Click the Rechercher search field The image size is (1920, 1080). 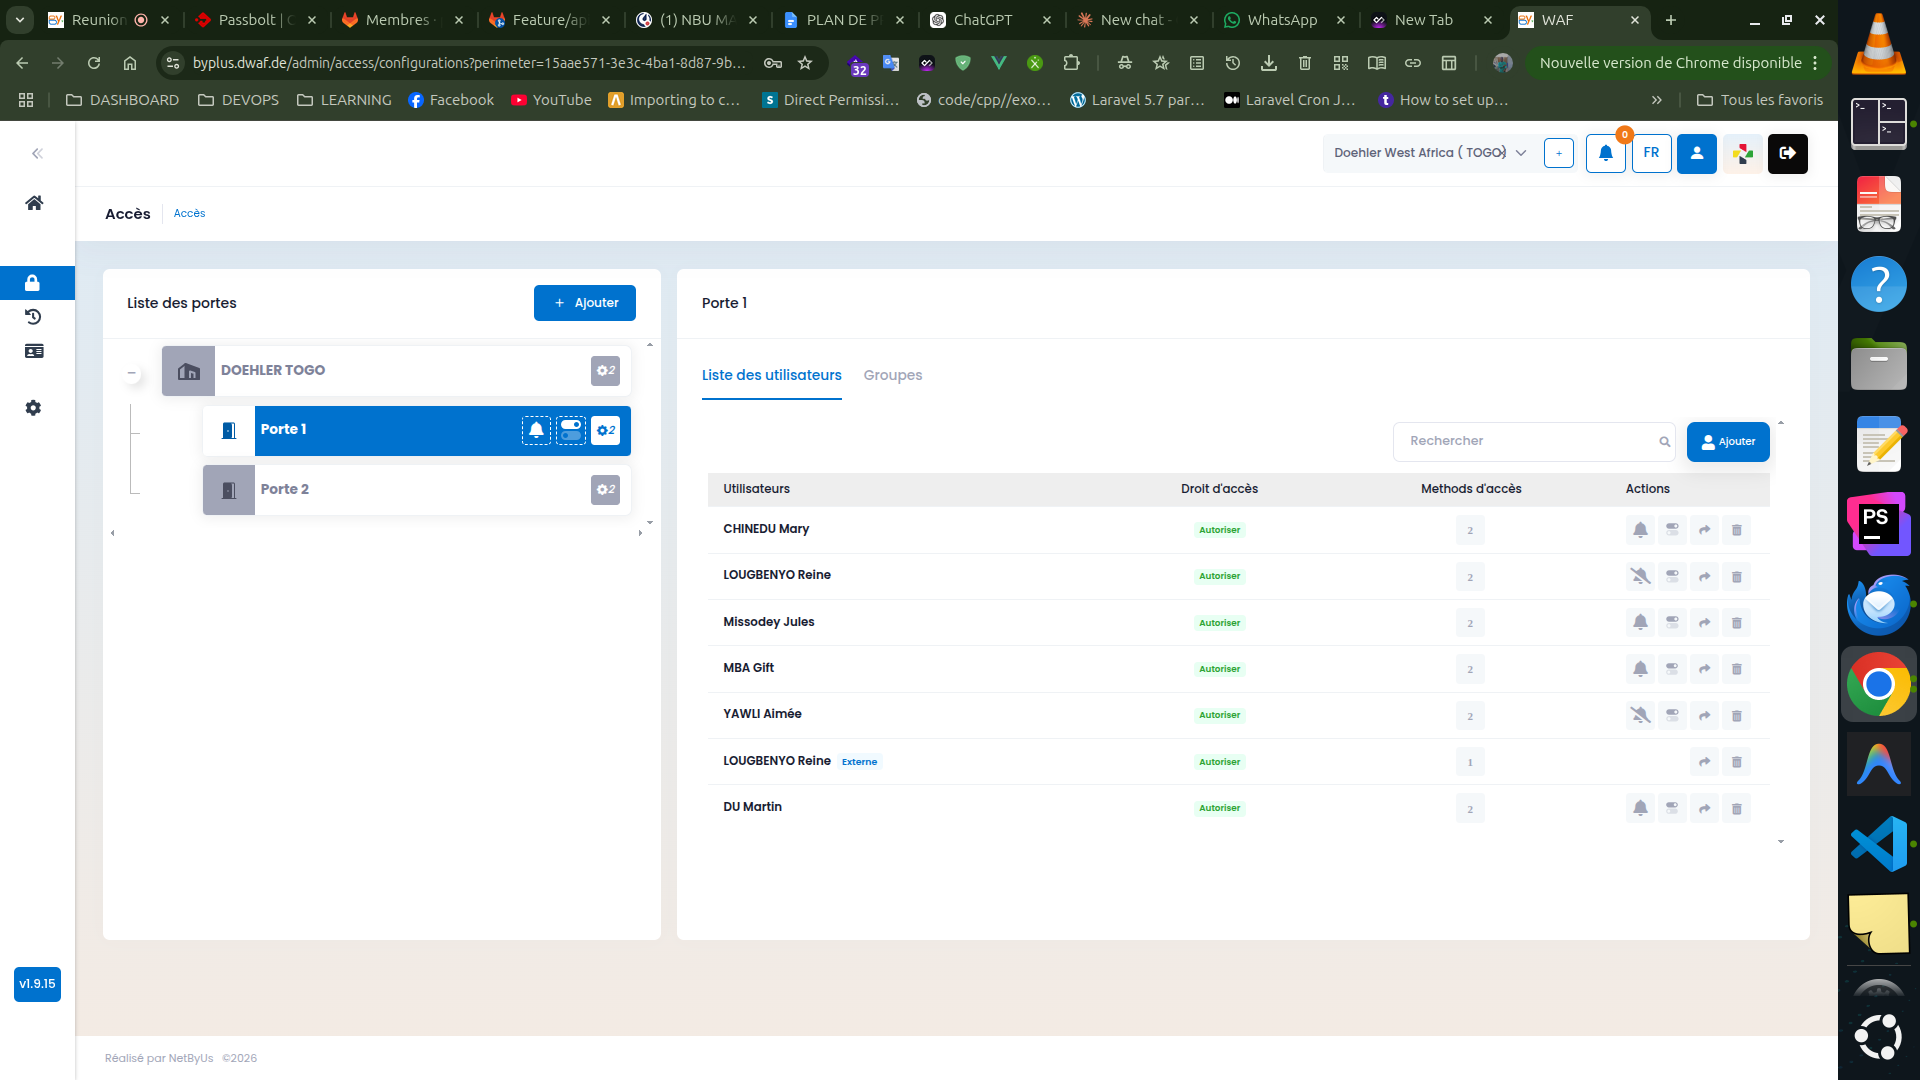click(x=1534, y=441)
